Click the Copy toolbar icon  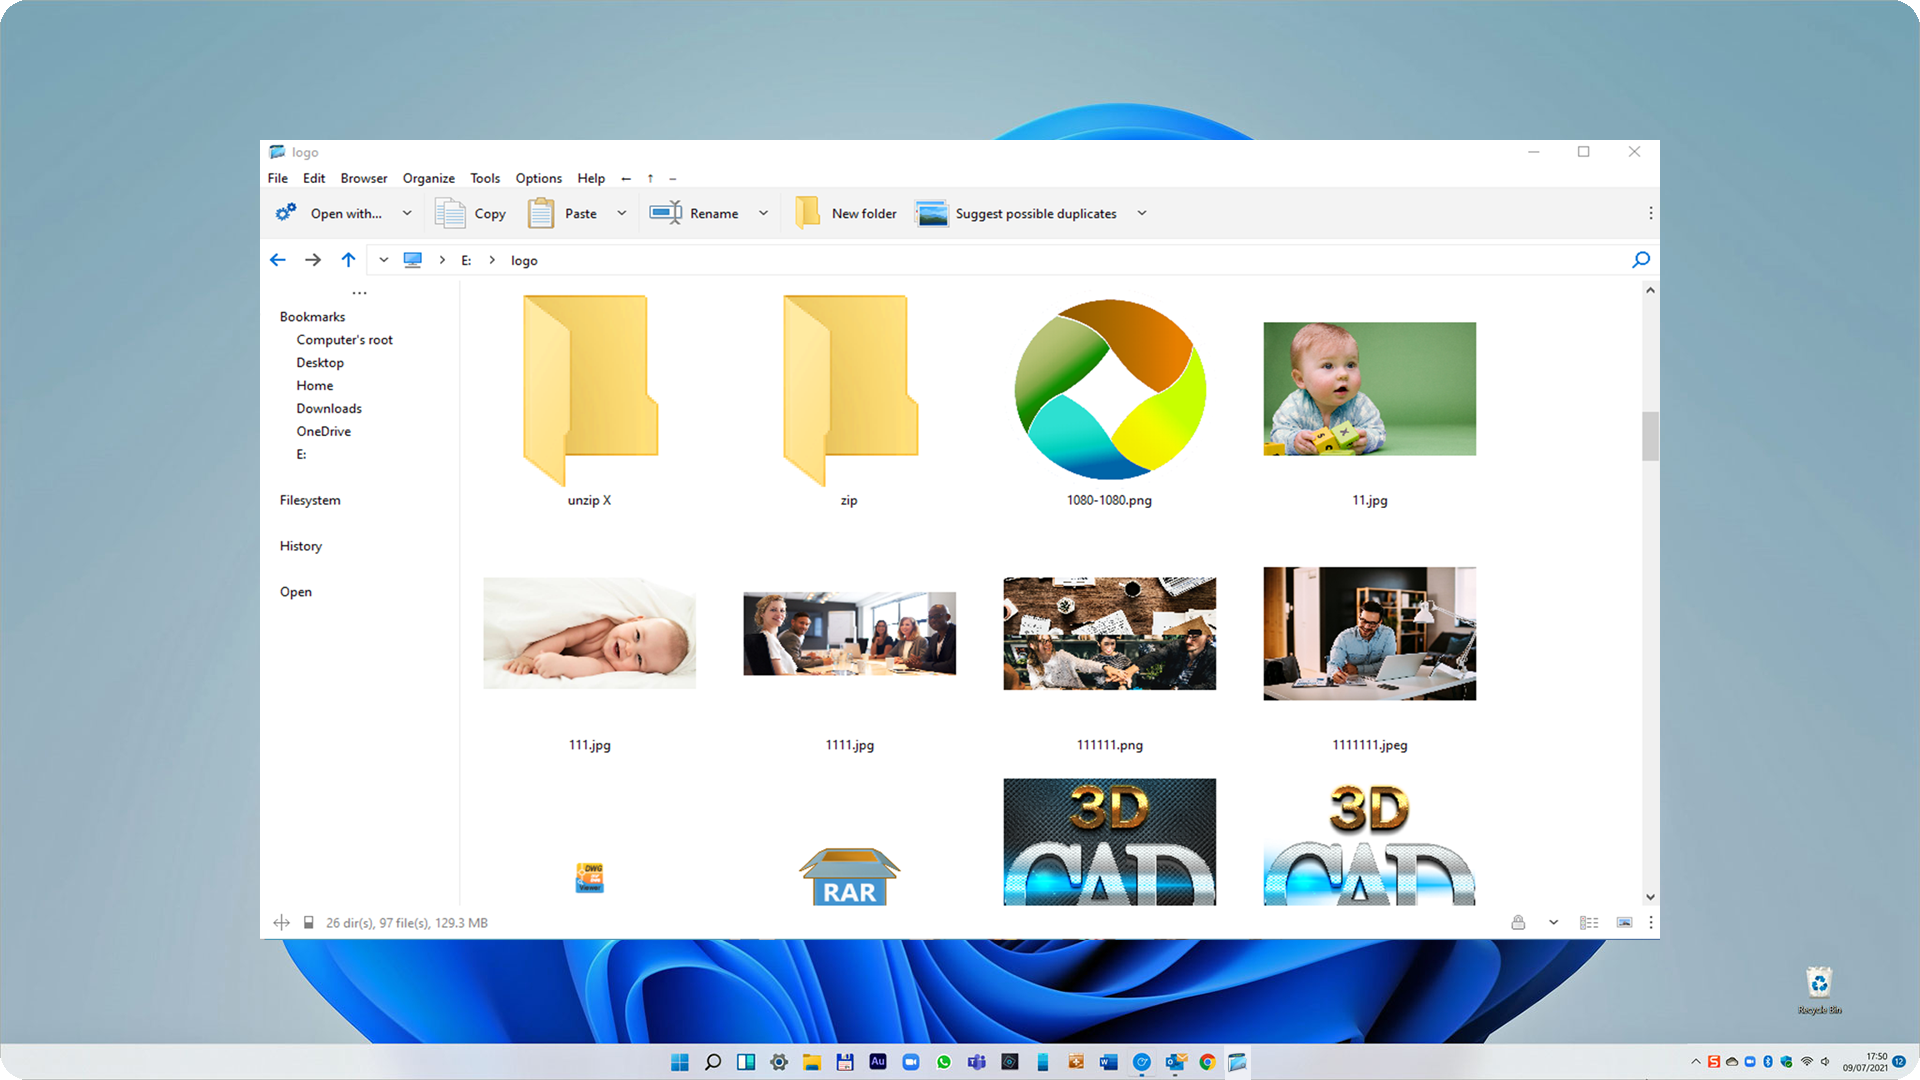pyautogui.click(x=450, y=213)
